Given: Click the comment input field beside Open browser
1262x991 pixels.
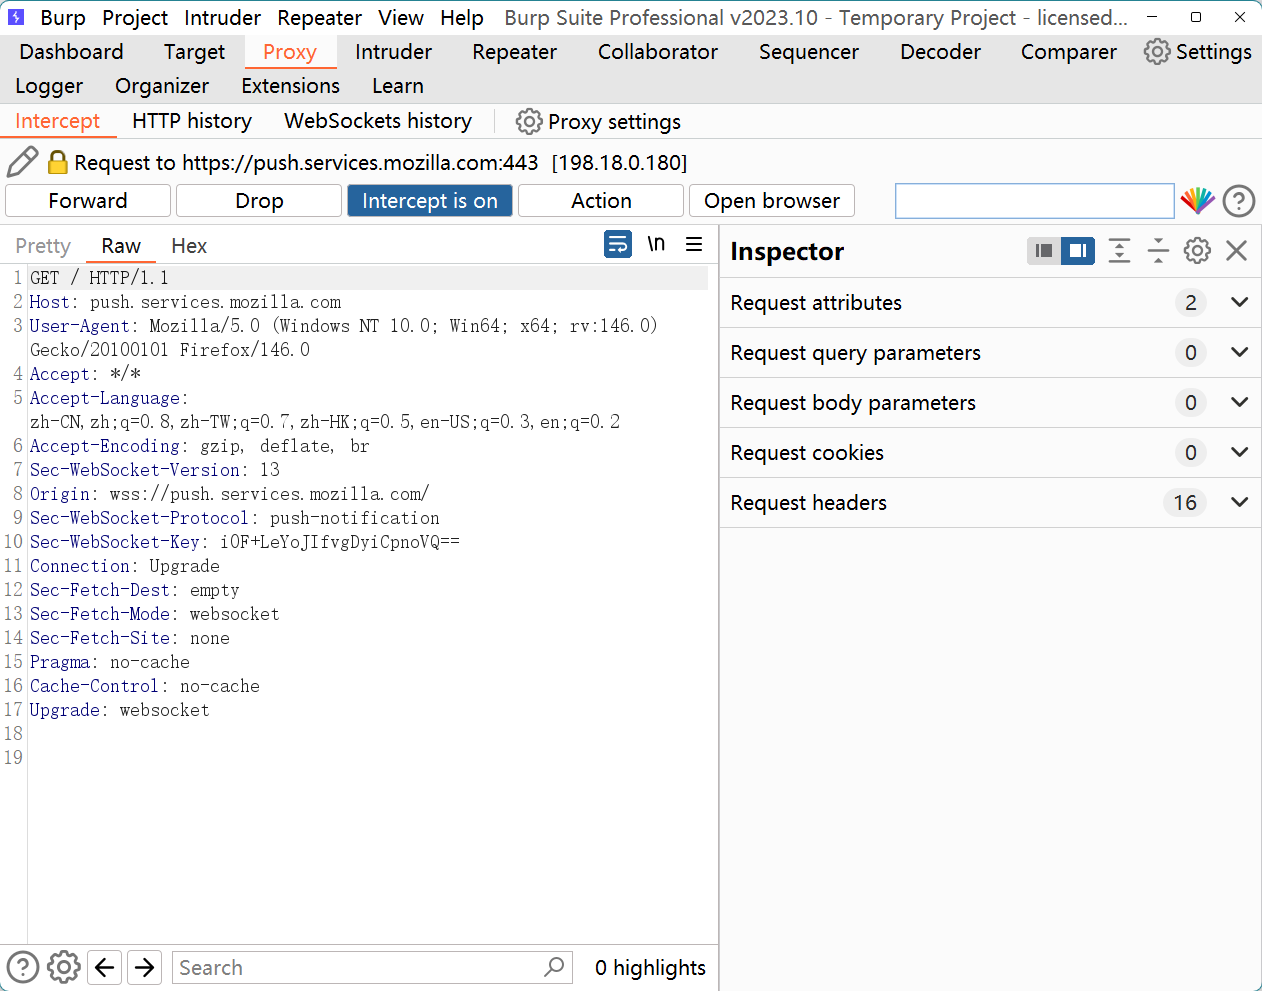Looking at the screenshot, I should point(1035,201).
